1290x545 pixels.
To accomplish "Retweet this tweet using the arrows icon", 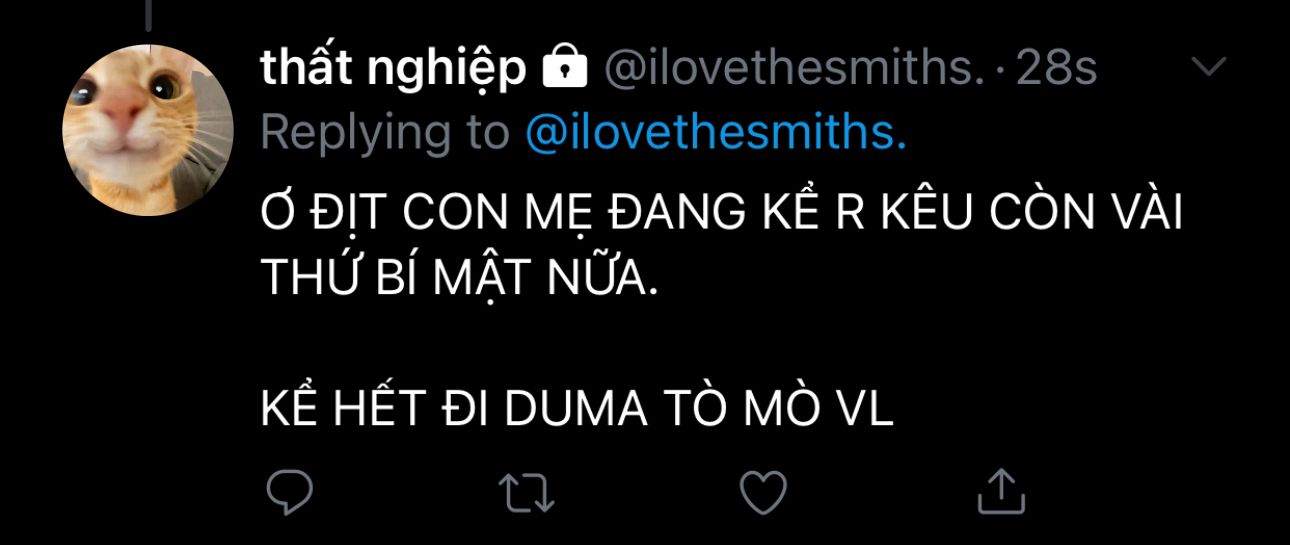I will pyautogui.click(x=528, y=492).
